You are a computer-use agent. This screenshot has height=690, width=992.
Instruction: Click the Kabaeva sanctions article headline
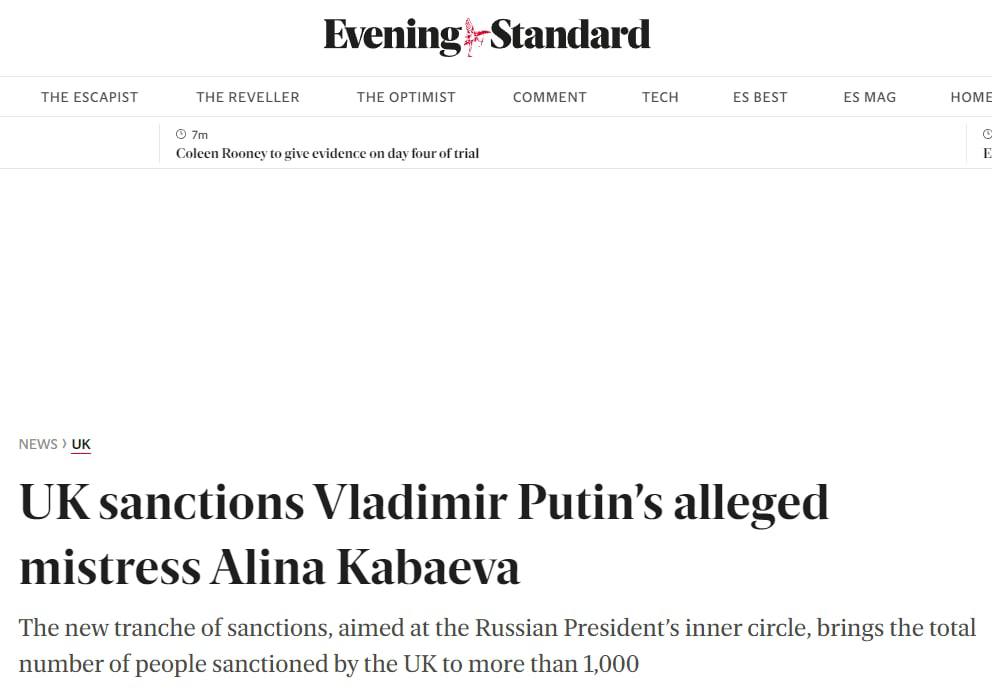[x=424, y=534]
